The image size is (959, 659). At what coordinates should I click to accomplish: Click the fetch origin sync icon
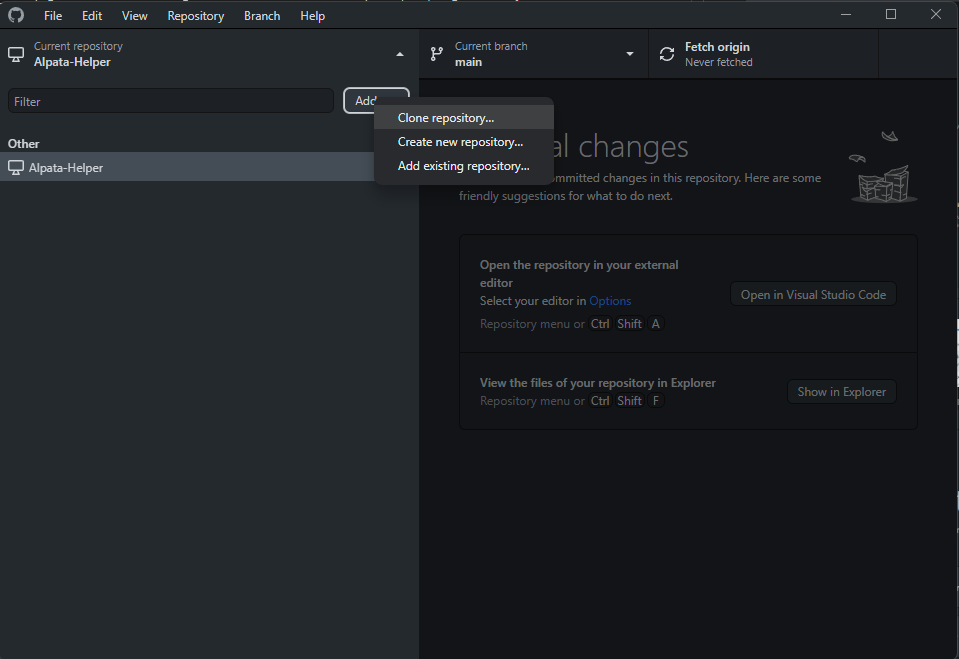pos(667,54)
